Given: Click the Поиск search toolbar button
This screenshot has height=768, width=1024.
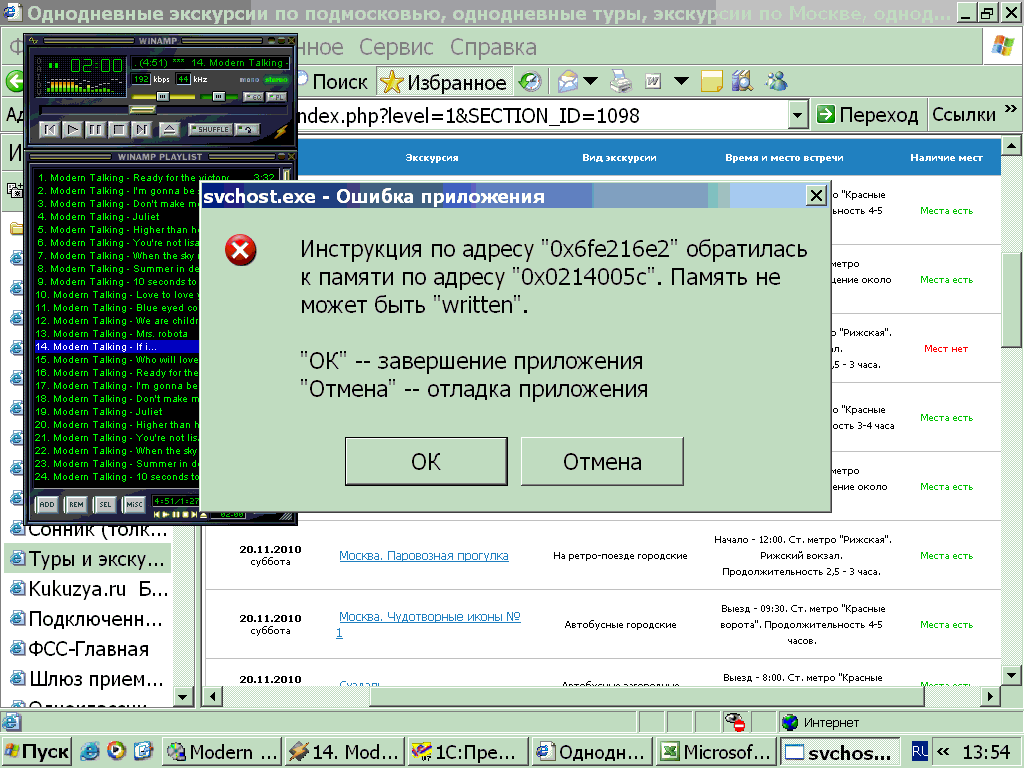Looking at the screenshot, I should (332, 82).
